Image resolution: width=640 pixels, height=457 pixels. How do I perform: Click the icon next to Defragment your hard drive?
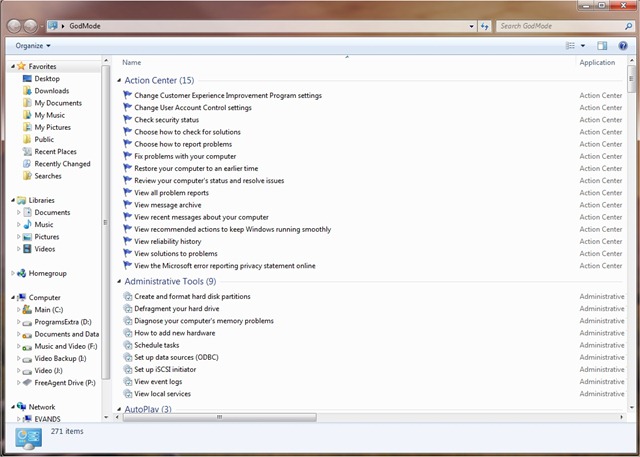click(x=127, y=309)
